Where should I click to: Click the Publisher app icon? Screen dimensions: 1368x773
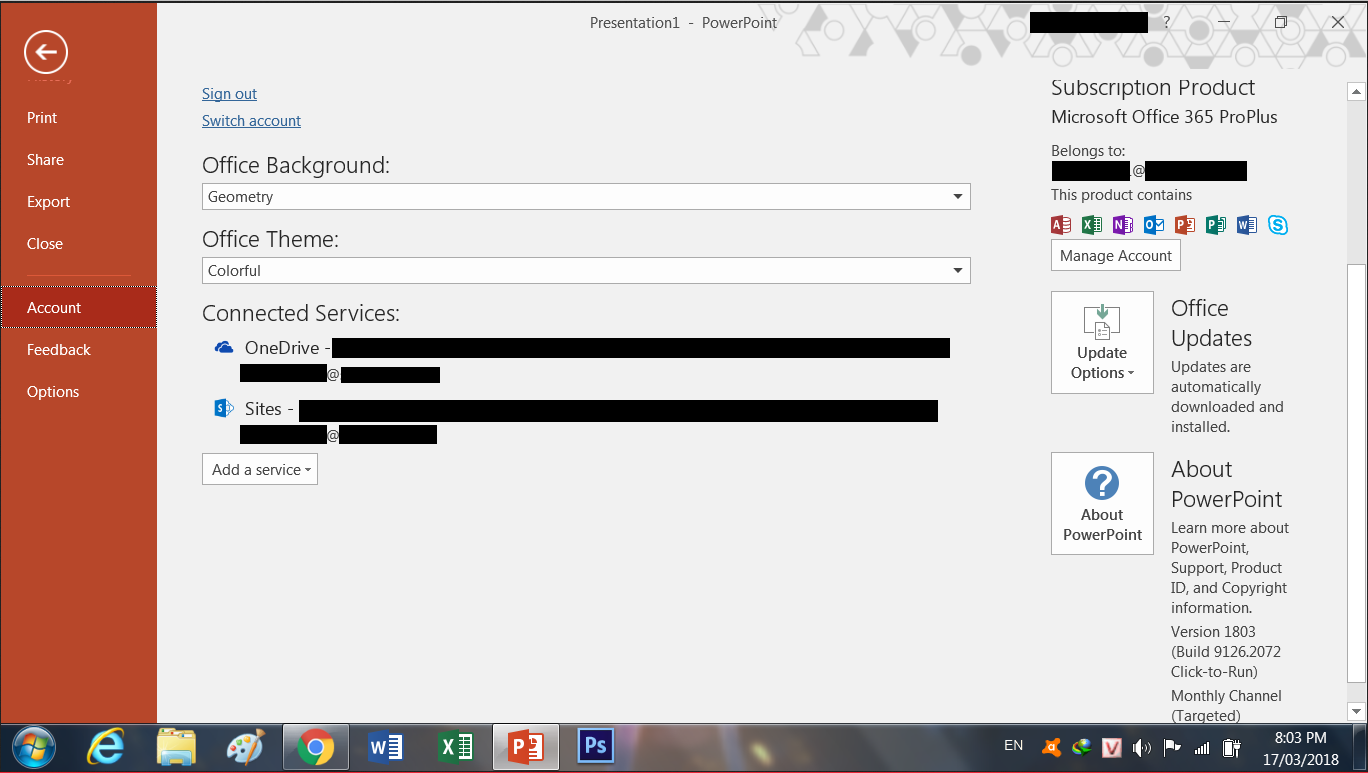pos(1216,225)
